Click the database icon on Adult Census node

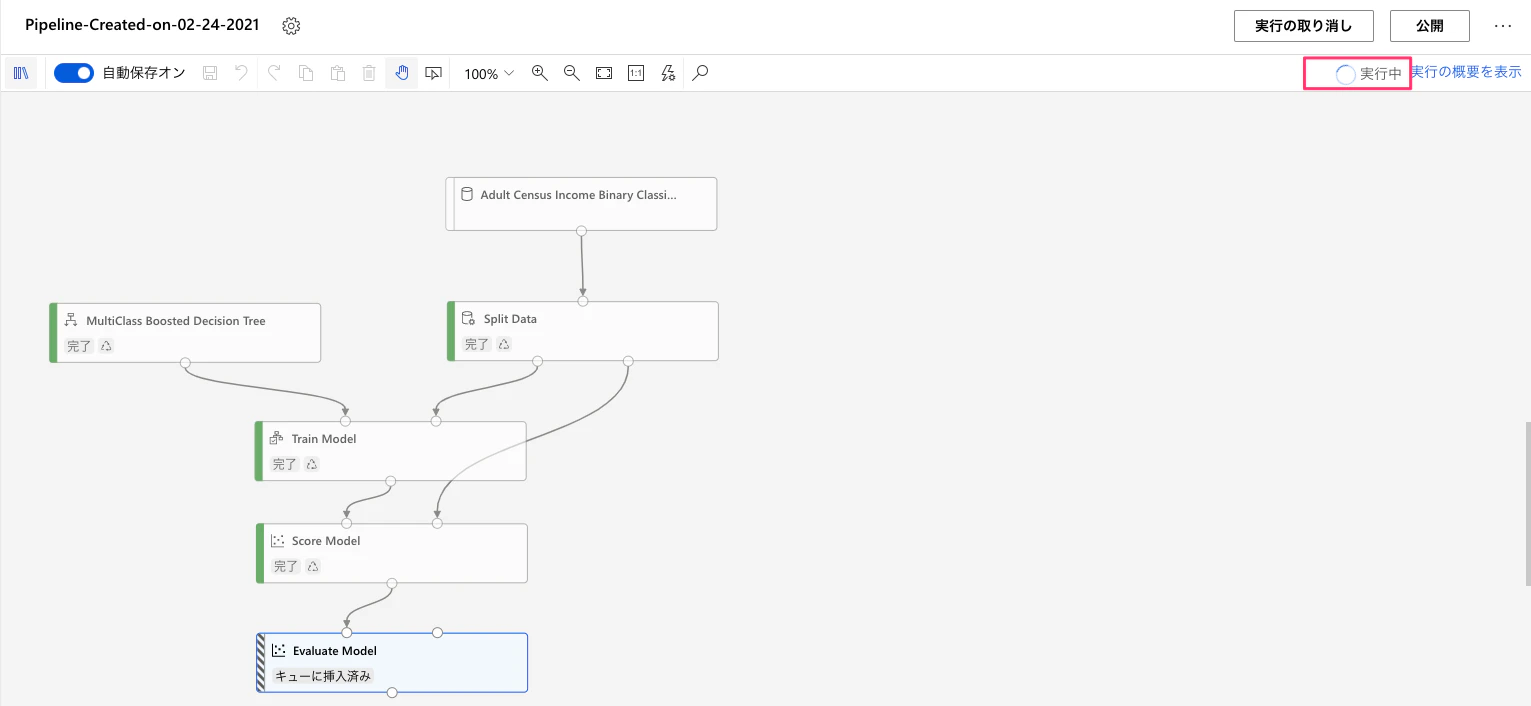[466, 194]
